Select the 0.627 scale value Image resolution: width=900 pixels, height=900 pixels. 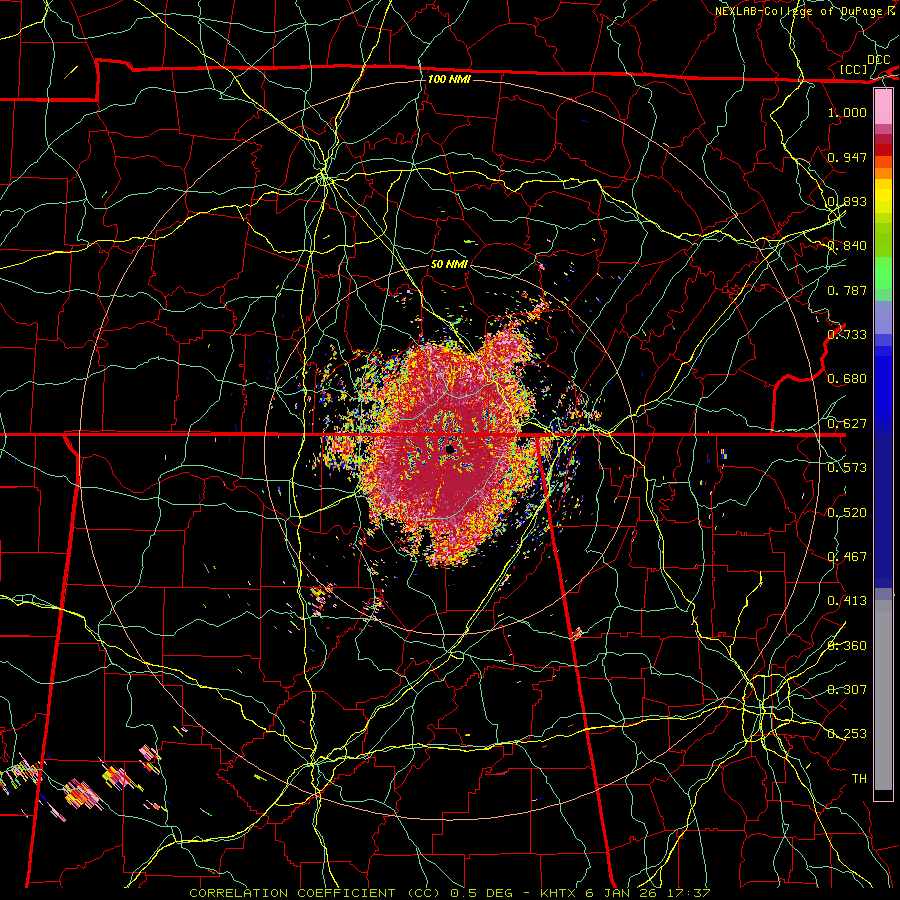847,424
